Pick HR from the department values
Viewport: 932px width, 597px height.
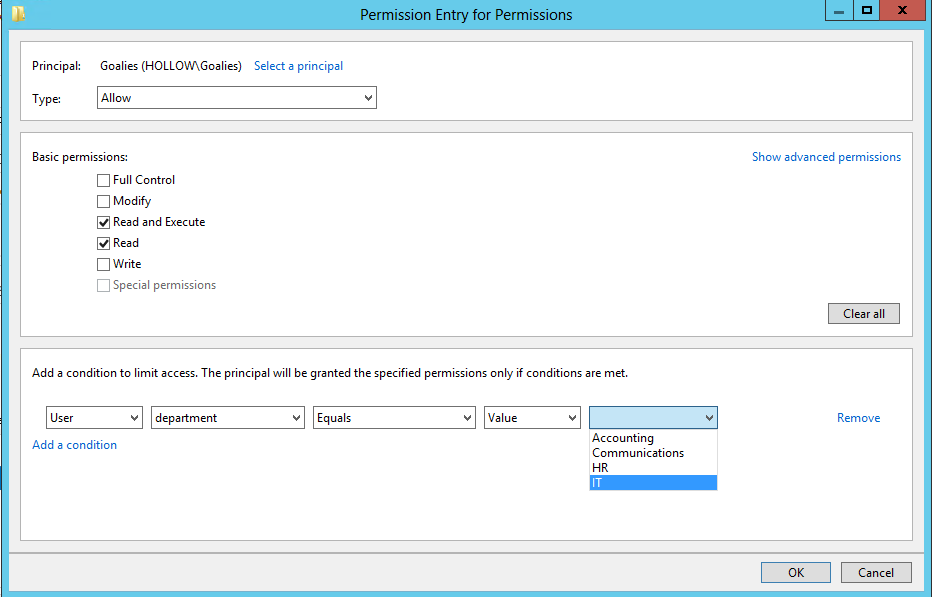tap(600, 468)
